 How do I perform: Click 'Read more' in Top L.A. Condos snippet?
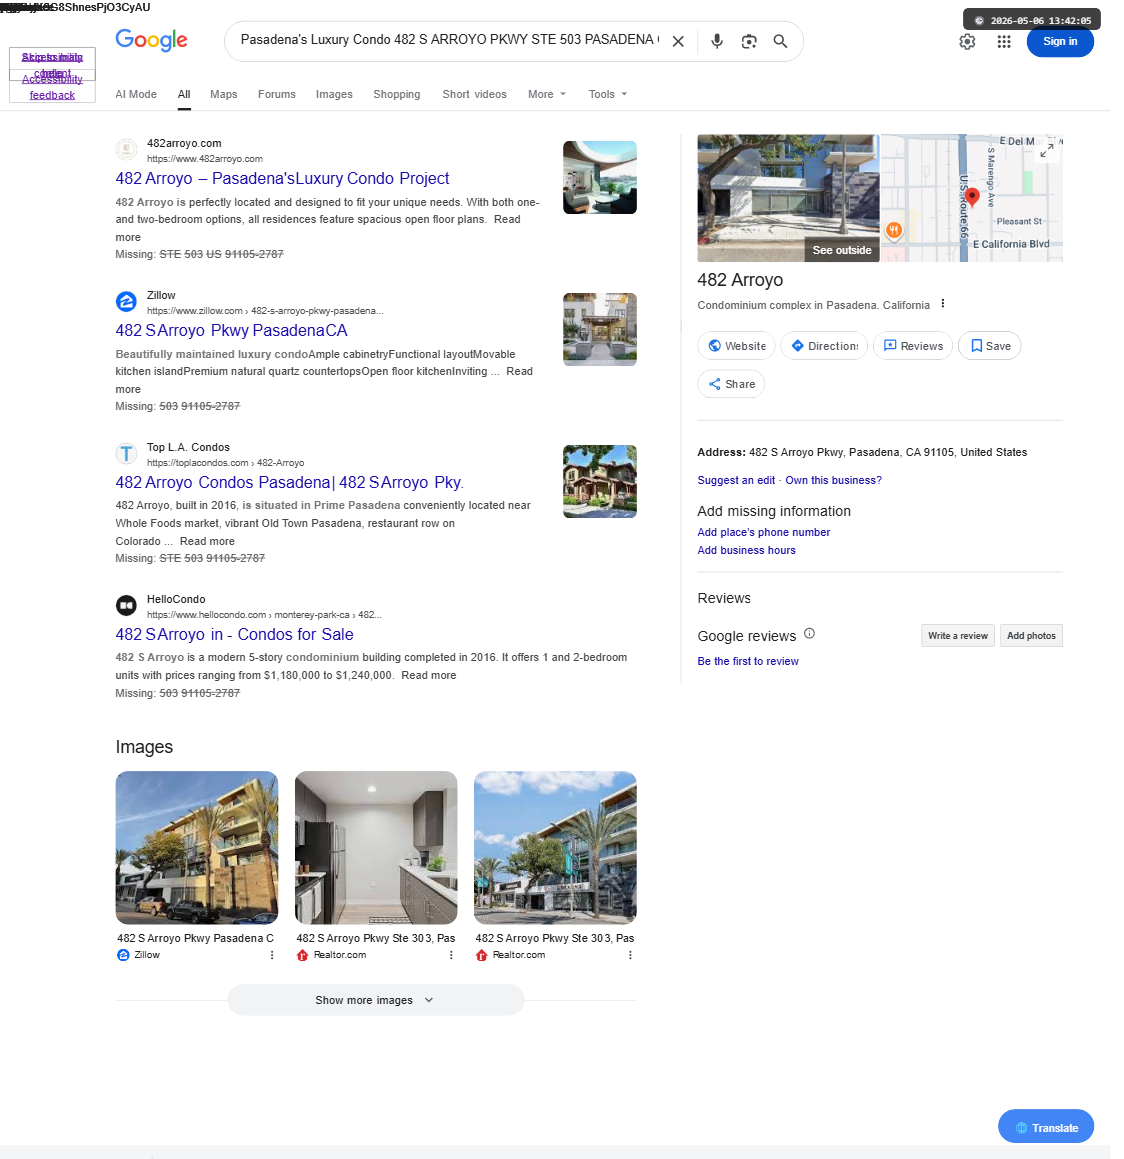click(207, 541)
